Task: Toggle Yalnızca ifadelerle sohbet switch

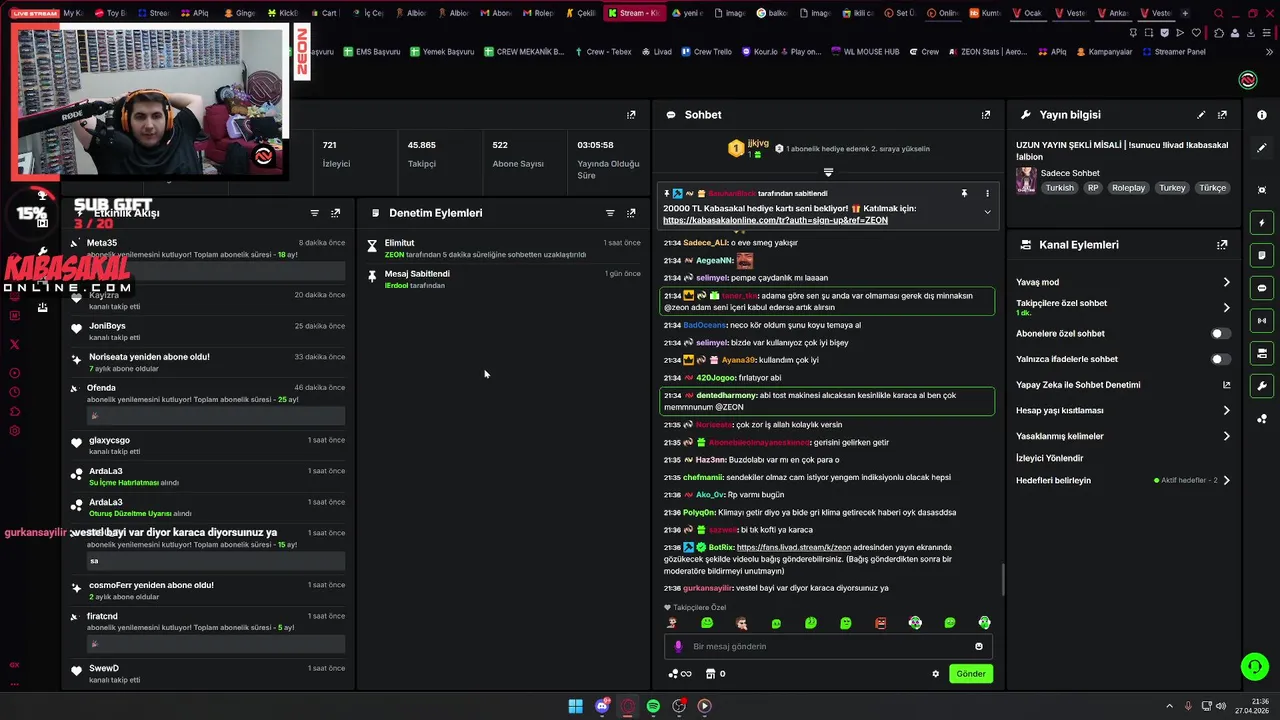Action: tap(1221, 359)
